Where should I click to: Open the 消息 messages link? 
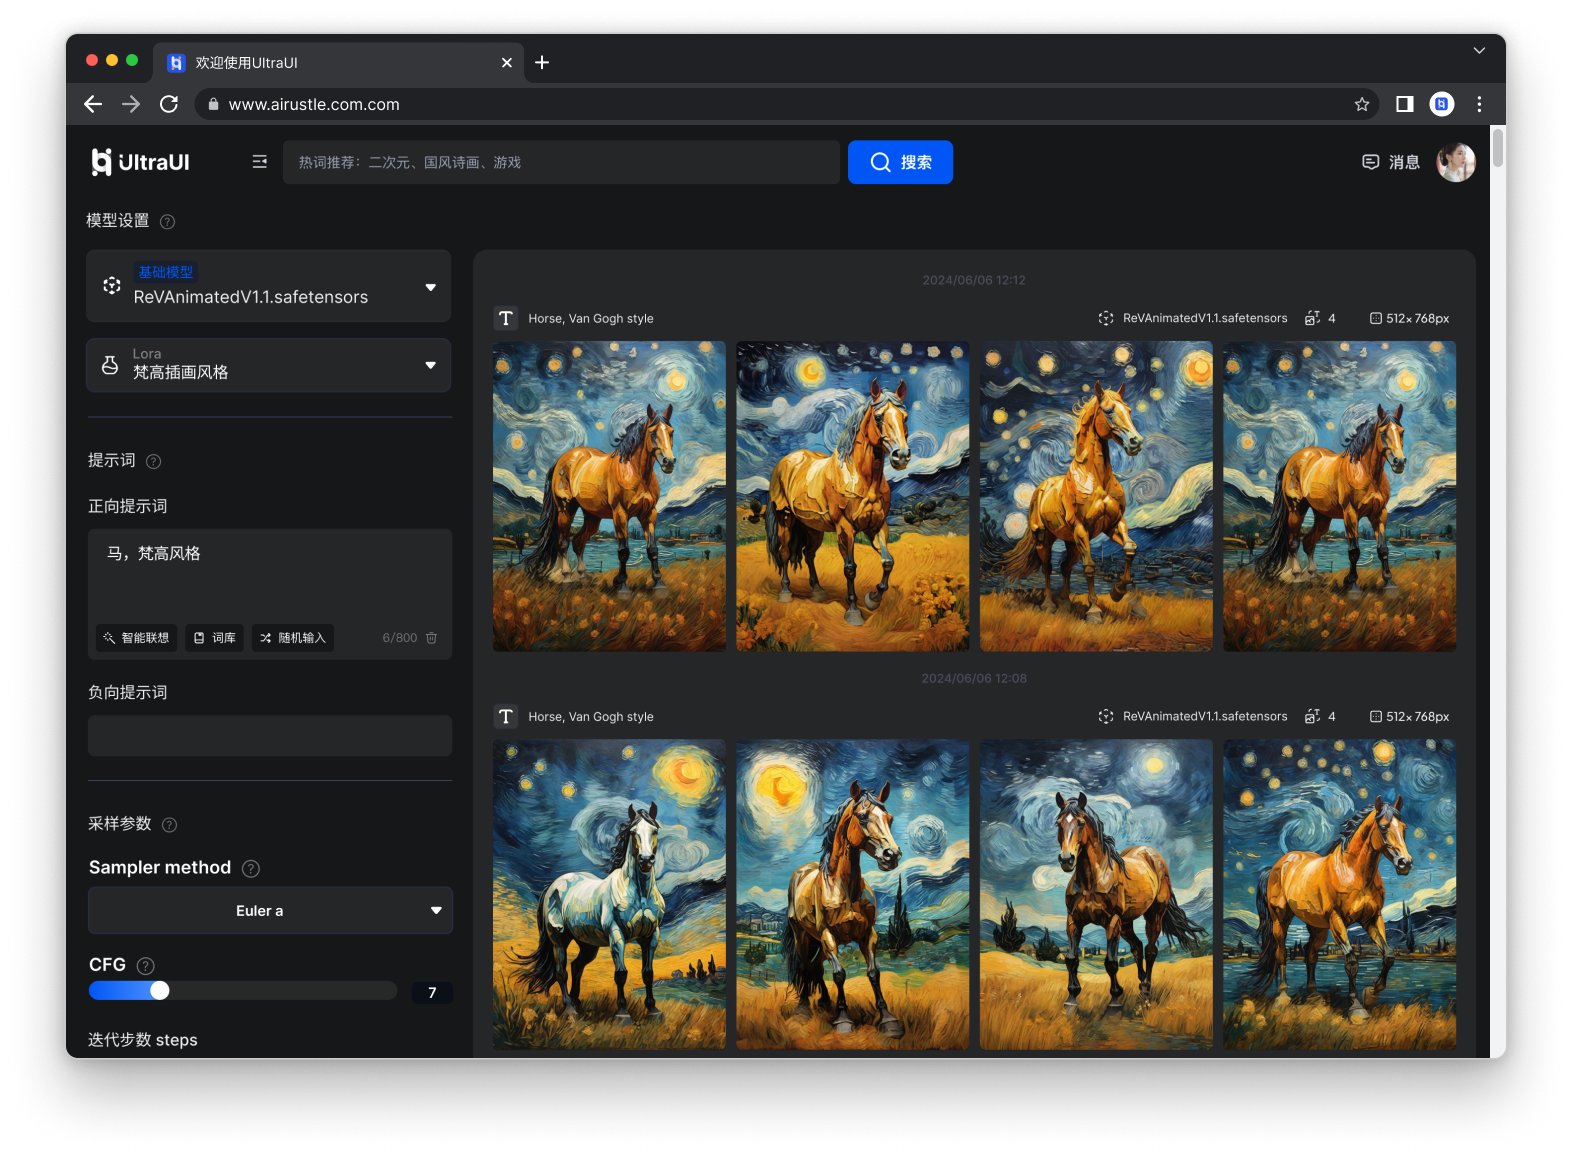(1391, 162)
